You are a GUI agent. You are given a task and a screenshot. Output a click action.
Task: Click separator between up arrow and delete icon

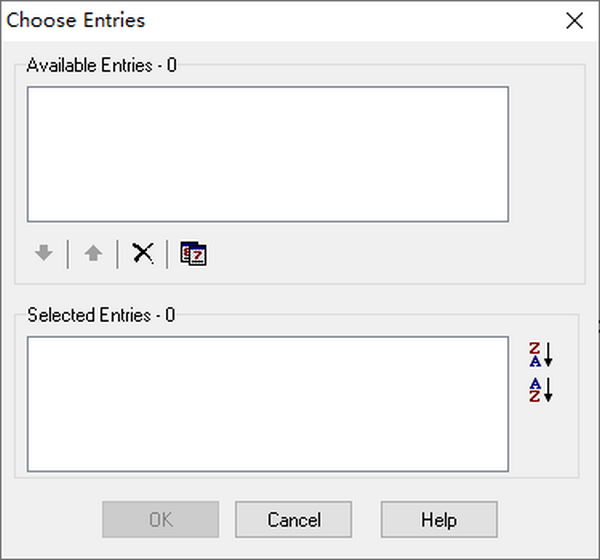point(118,254)
